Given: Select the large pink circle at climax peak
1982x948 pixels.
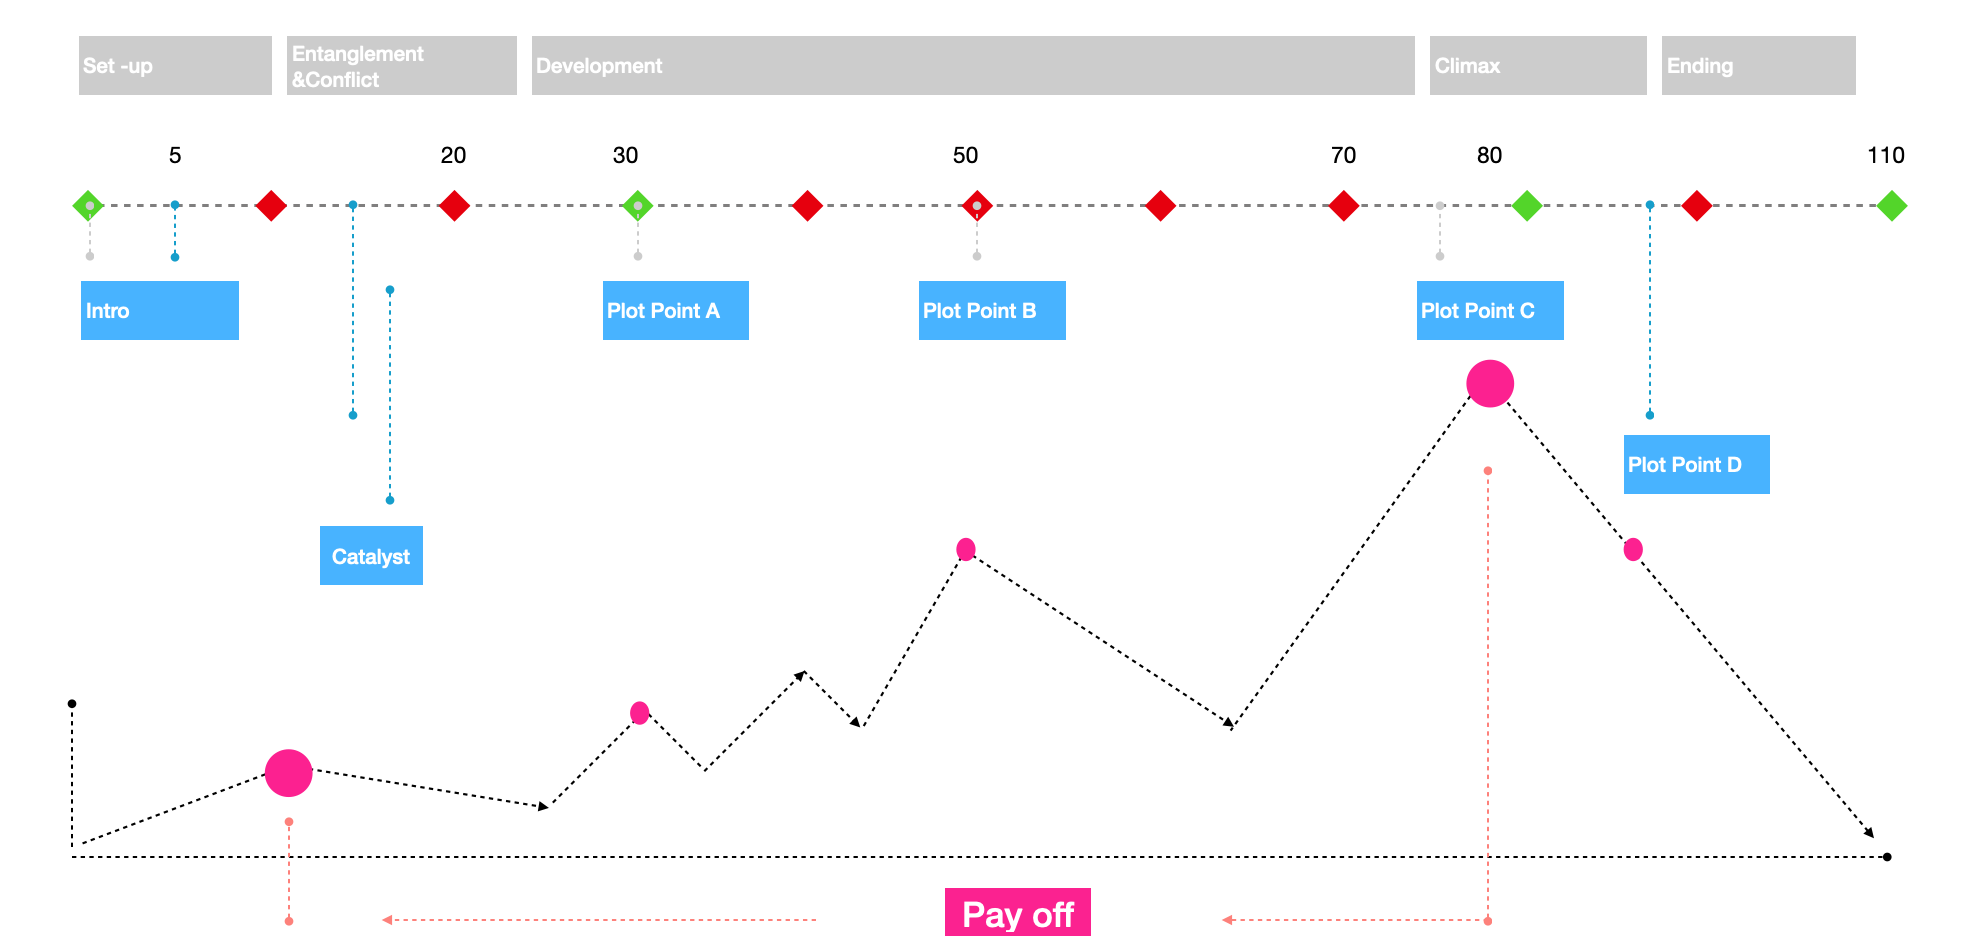Looking at the screenshot, I should pos(1489,384).
